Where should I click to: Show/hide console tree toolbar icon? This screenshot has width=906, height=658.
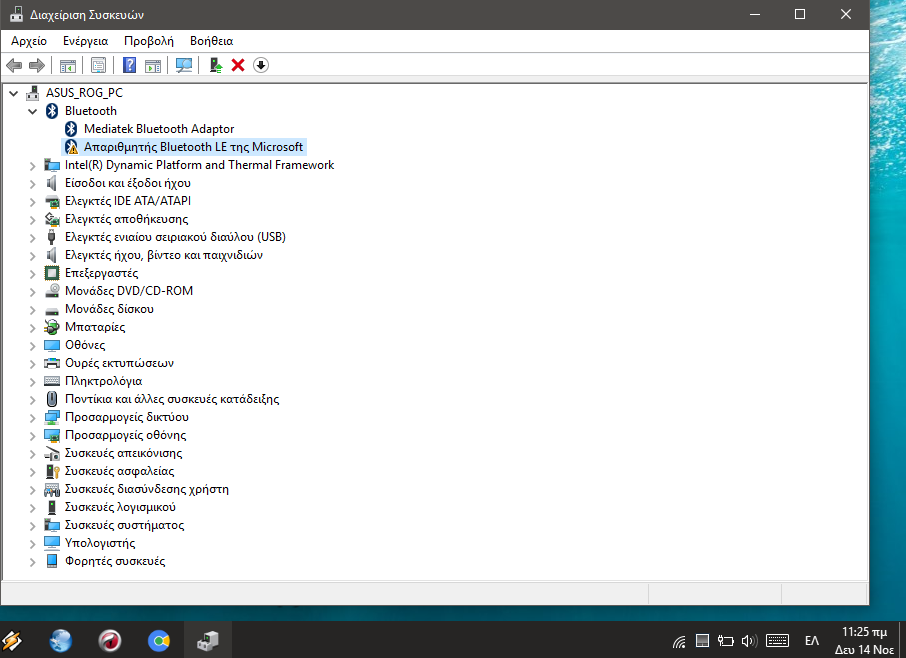tap(68, 65)
